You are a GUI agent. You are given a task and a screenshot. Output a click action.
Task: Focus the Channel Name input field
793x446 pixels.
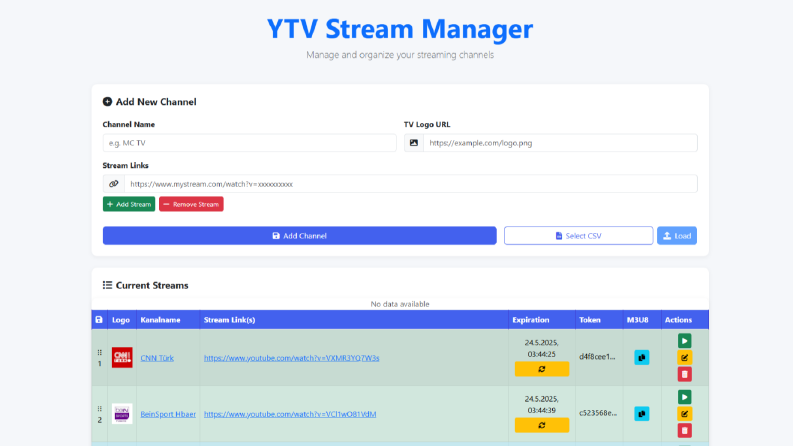[249, 143]
